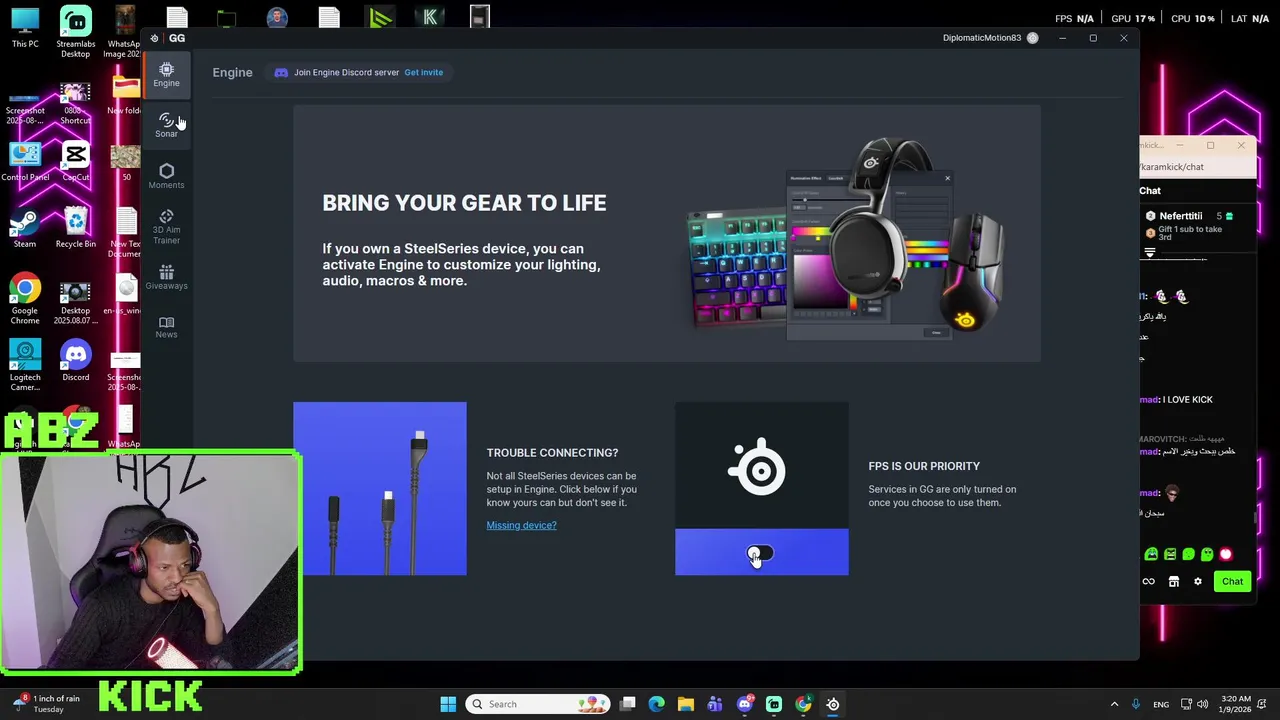This screenshot has height=720, width=1280.
Task: Open Control Panel desktop icon
Action: coord(25,161)
